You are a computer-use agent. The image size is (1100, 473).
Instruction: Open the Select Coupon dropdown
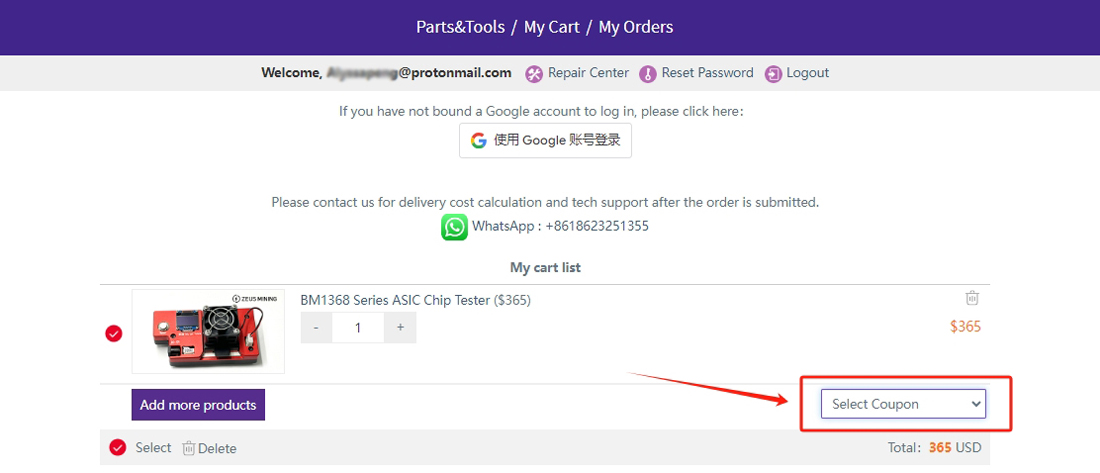[x=903, y=404]
